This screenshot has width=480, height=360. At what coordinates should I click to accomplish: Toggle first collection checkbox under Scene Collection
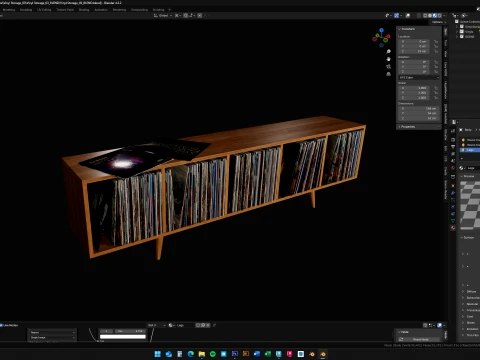click(x=462, y=27)
